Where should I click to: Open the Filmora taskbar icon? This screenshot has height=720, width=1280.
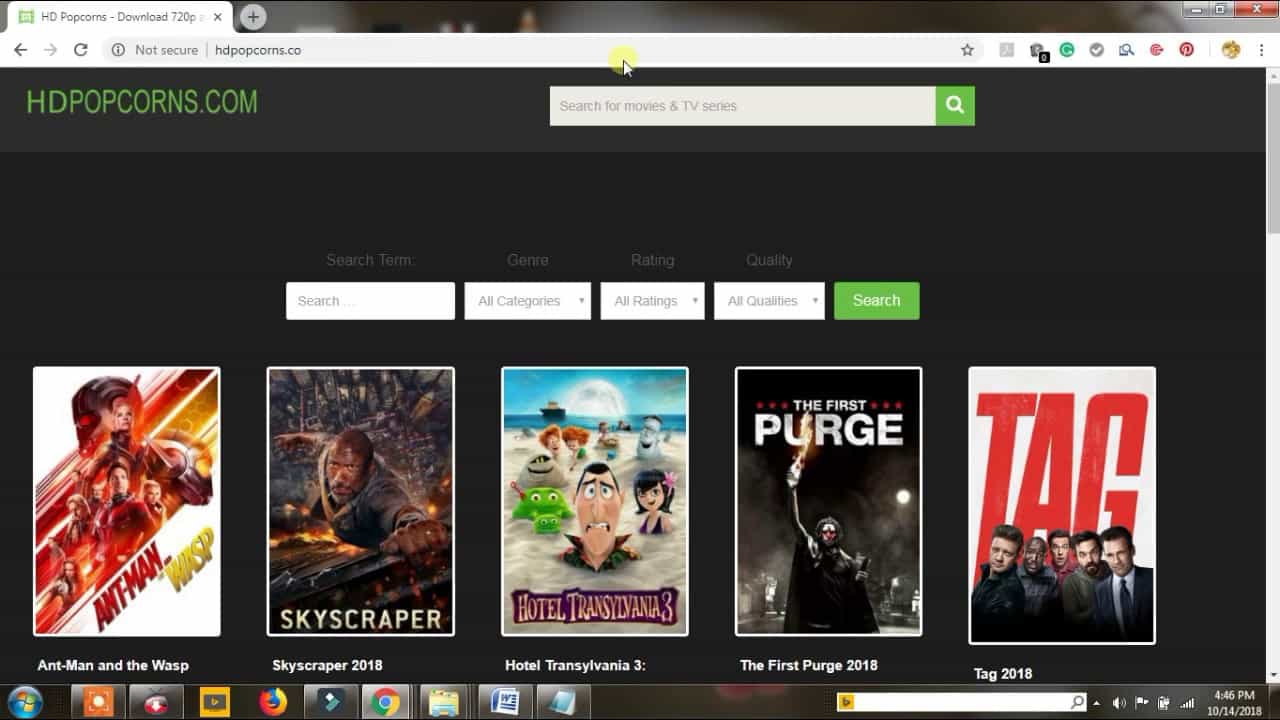pyautogui.click(x=329, y=702)
